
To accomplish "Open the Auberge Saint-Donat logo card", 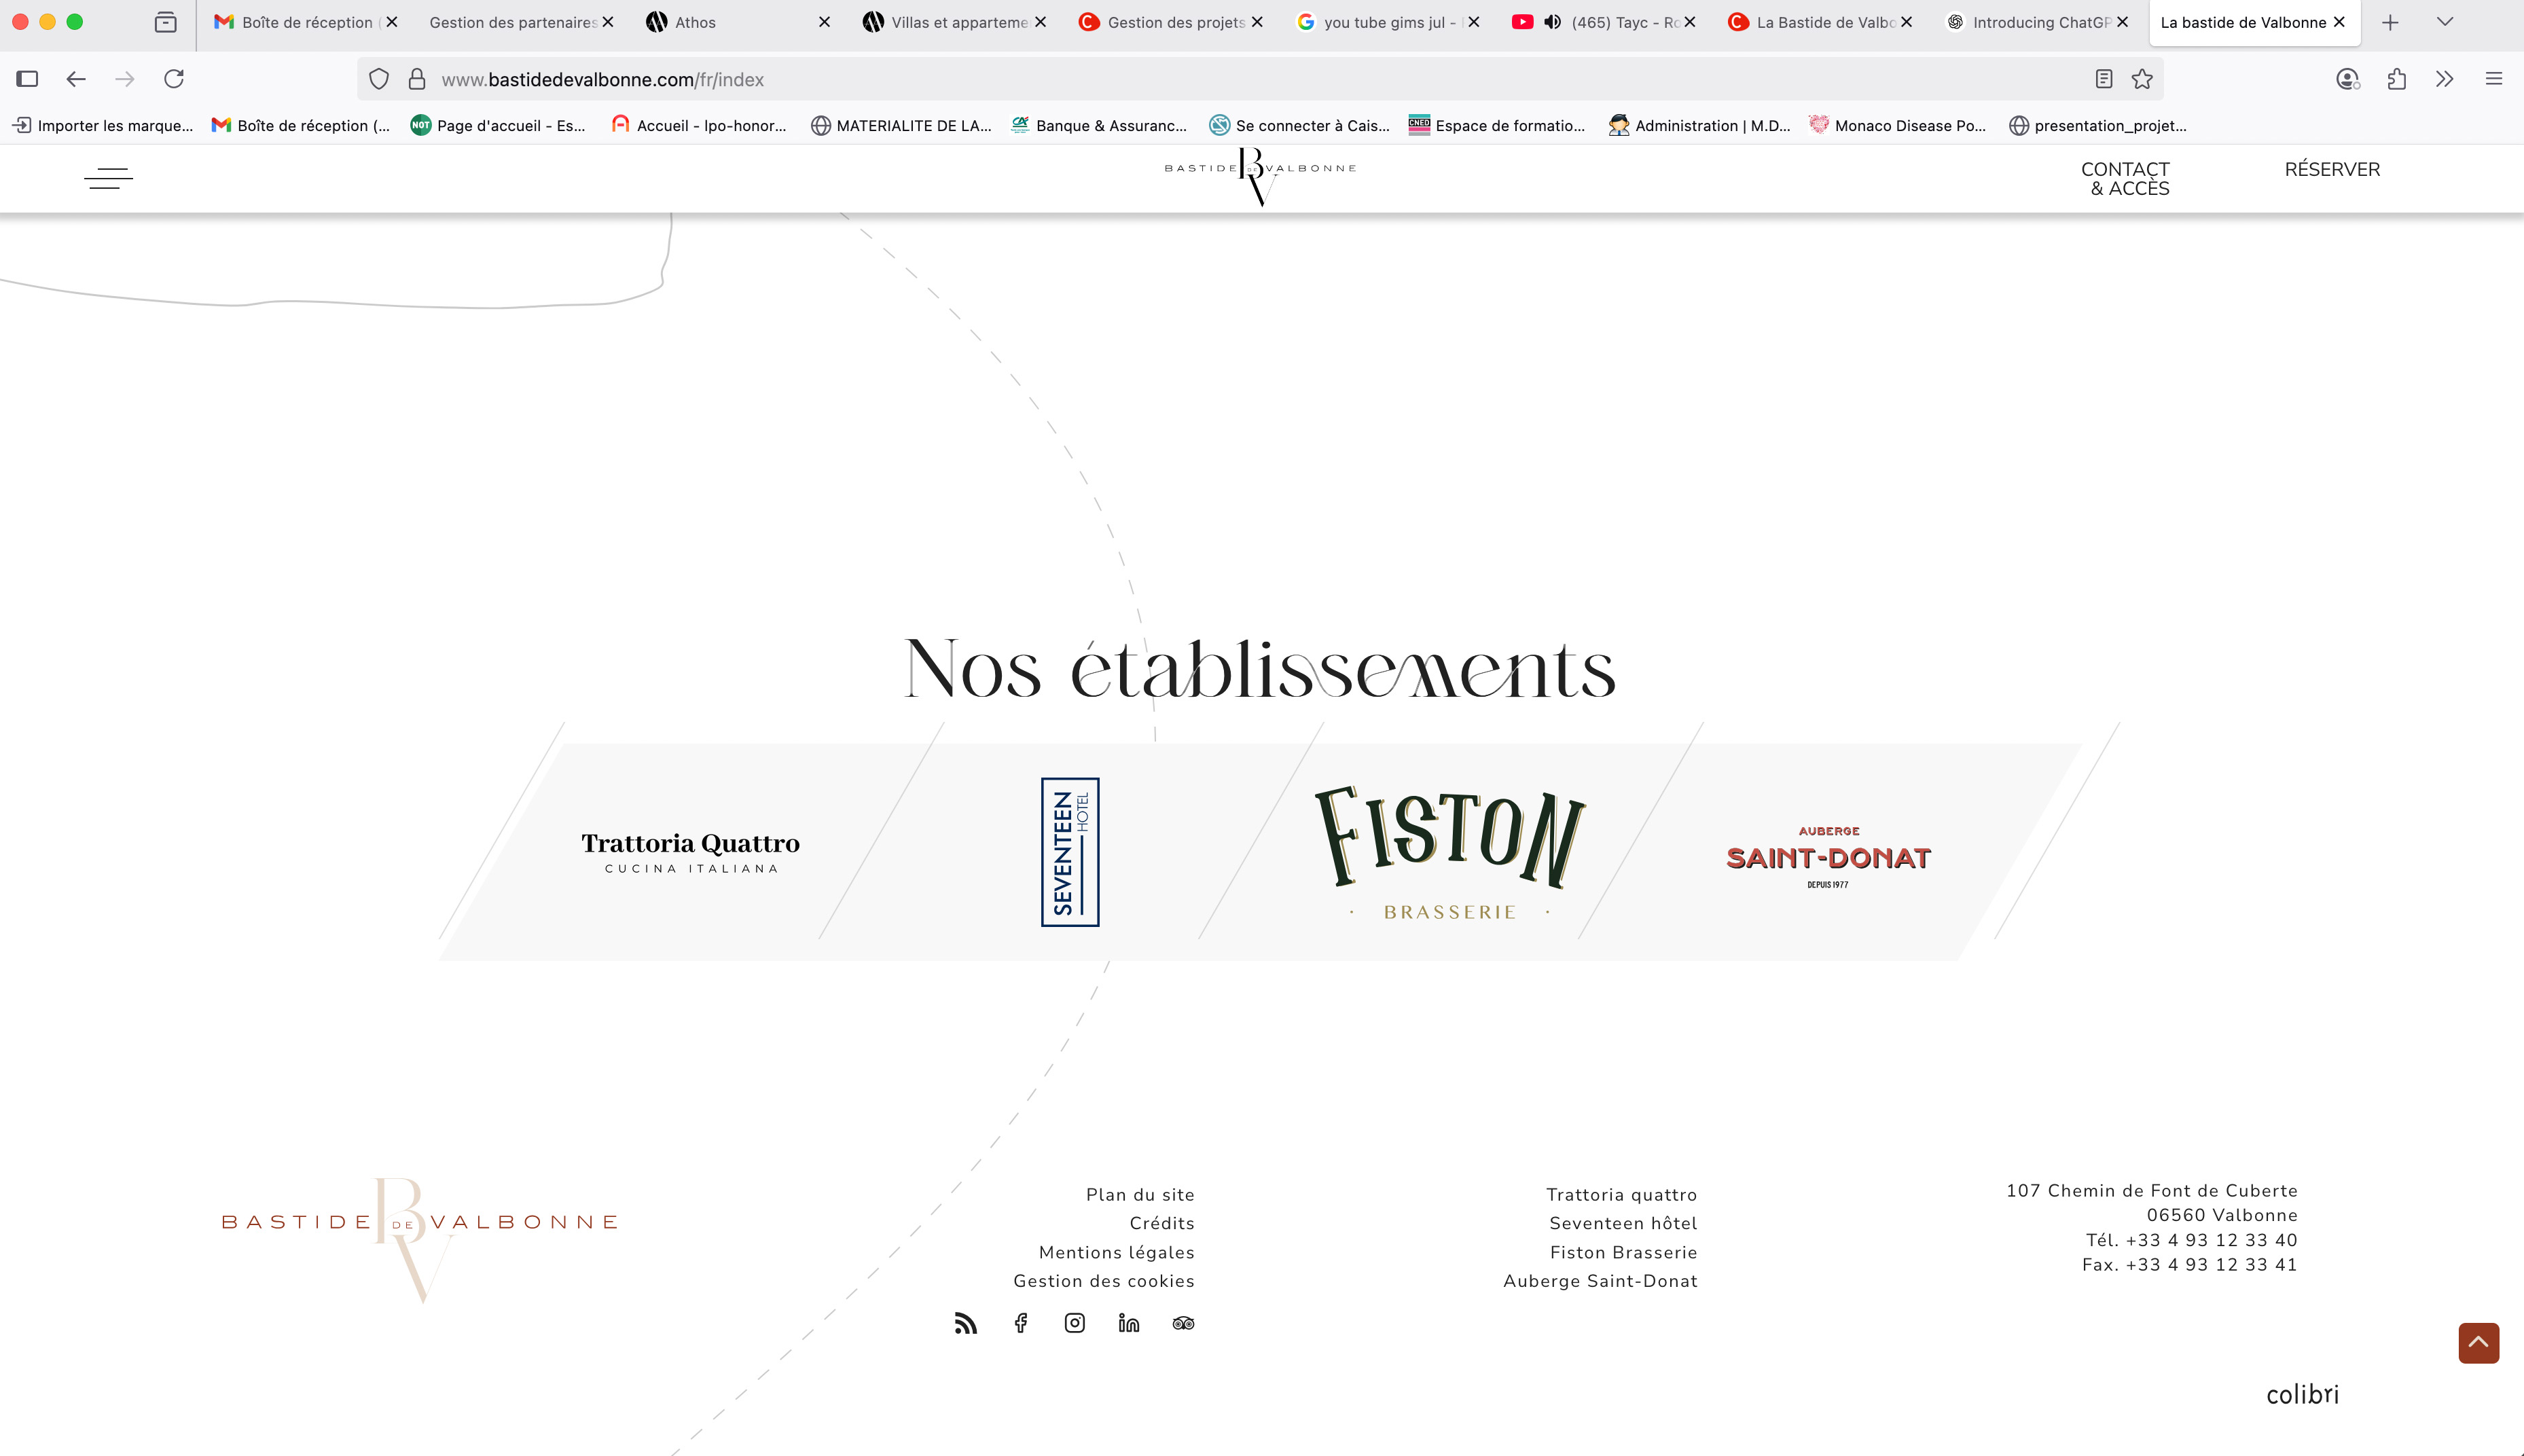I will pos(1828,857).
